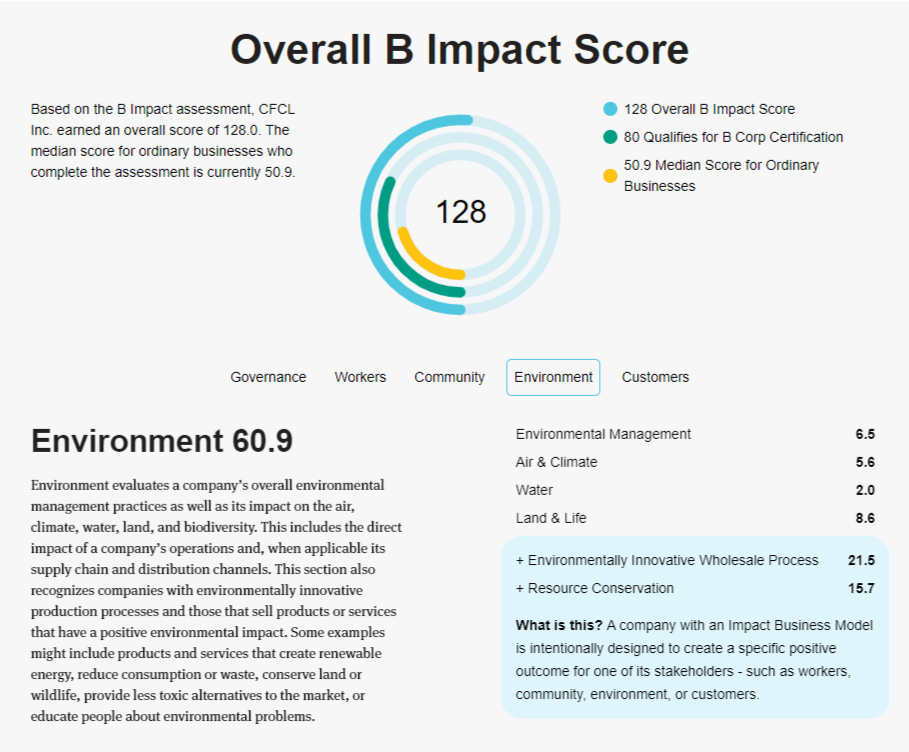Open the Workers tab
The height and width of the screenshot is (752, 909).
[x=360, y=377]
